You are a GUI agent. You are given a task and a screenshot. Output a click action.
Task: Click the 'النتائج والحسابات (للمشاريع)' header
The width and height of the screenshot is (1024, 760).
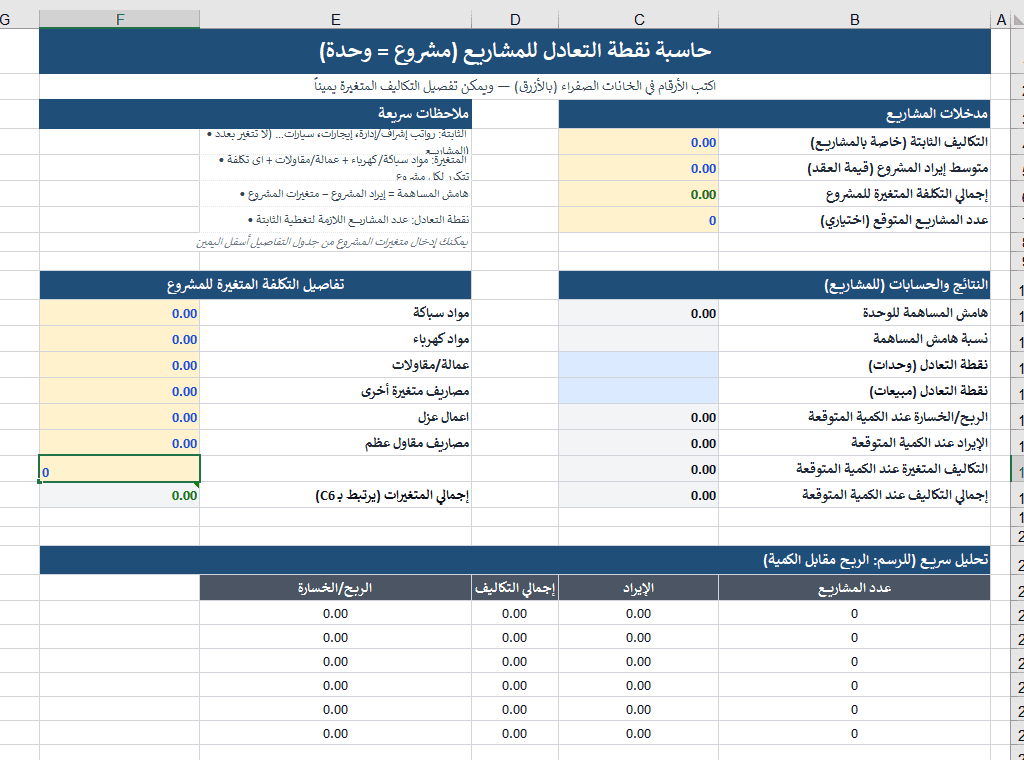click(x=775, y=285)
